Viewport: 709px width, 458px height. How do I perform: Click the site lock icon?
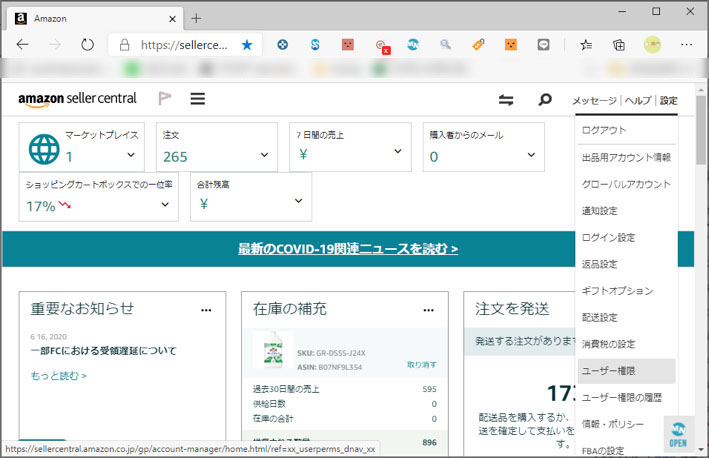pos(124,45)
